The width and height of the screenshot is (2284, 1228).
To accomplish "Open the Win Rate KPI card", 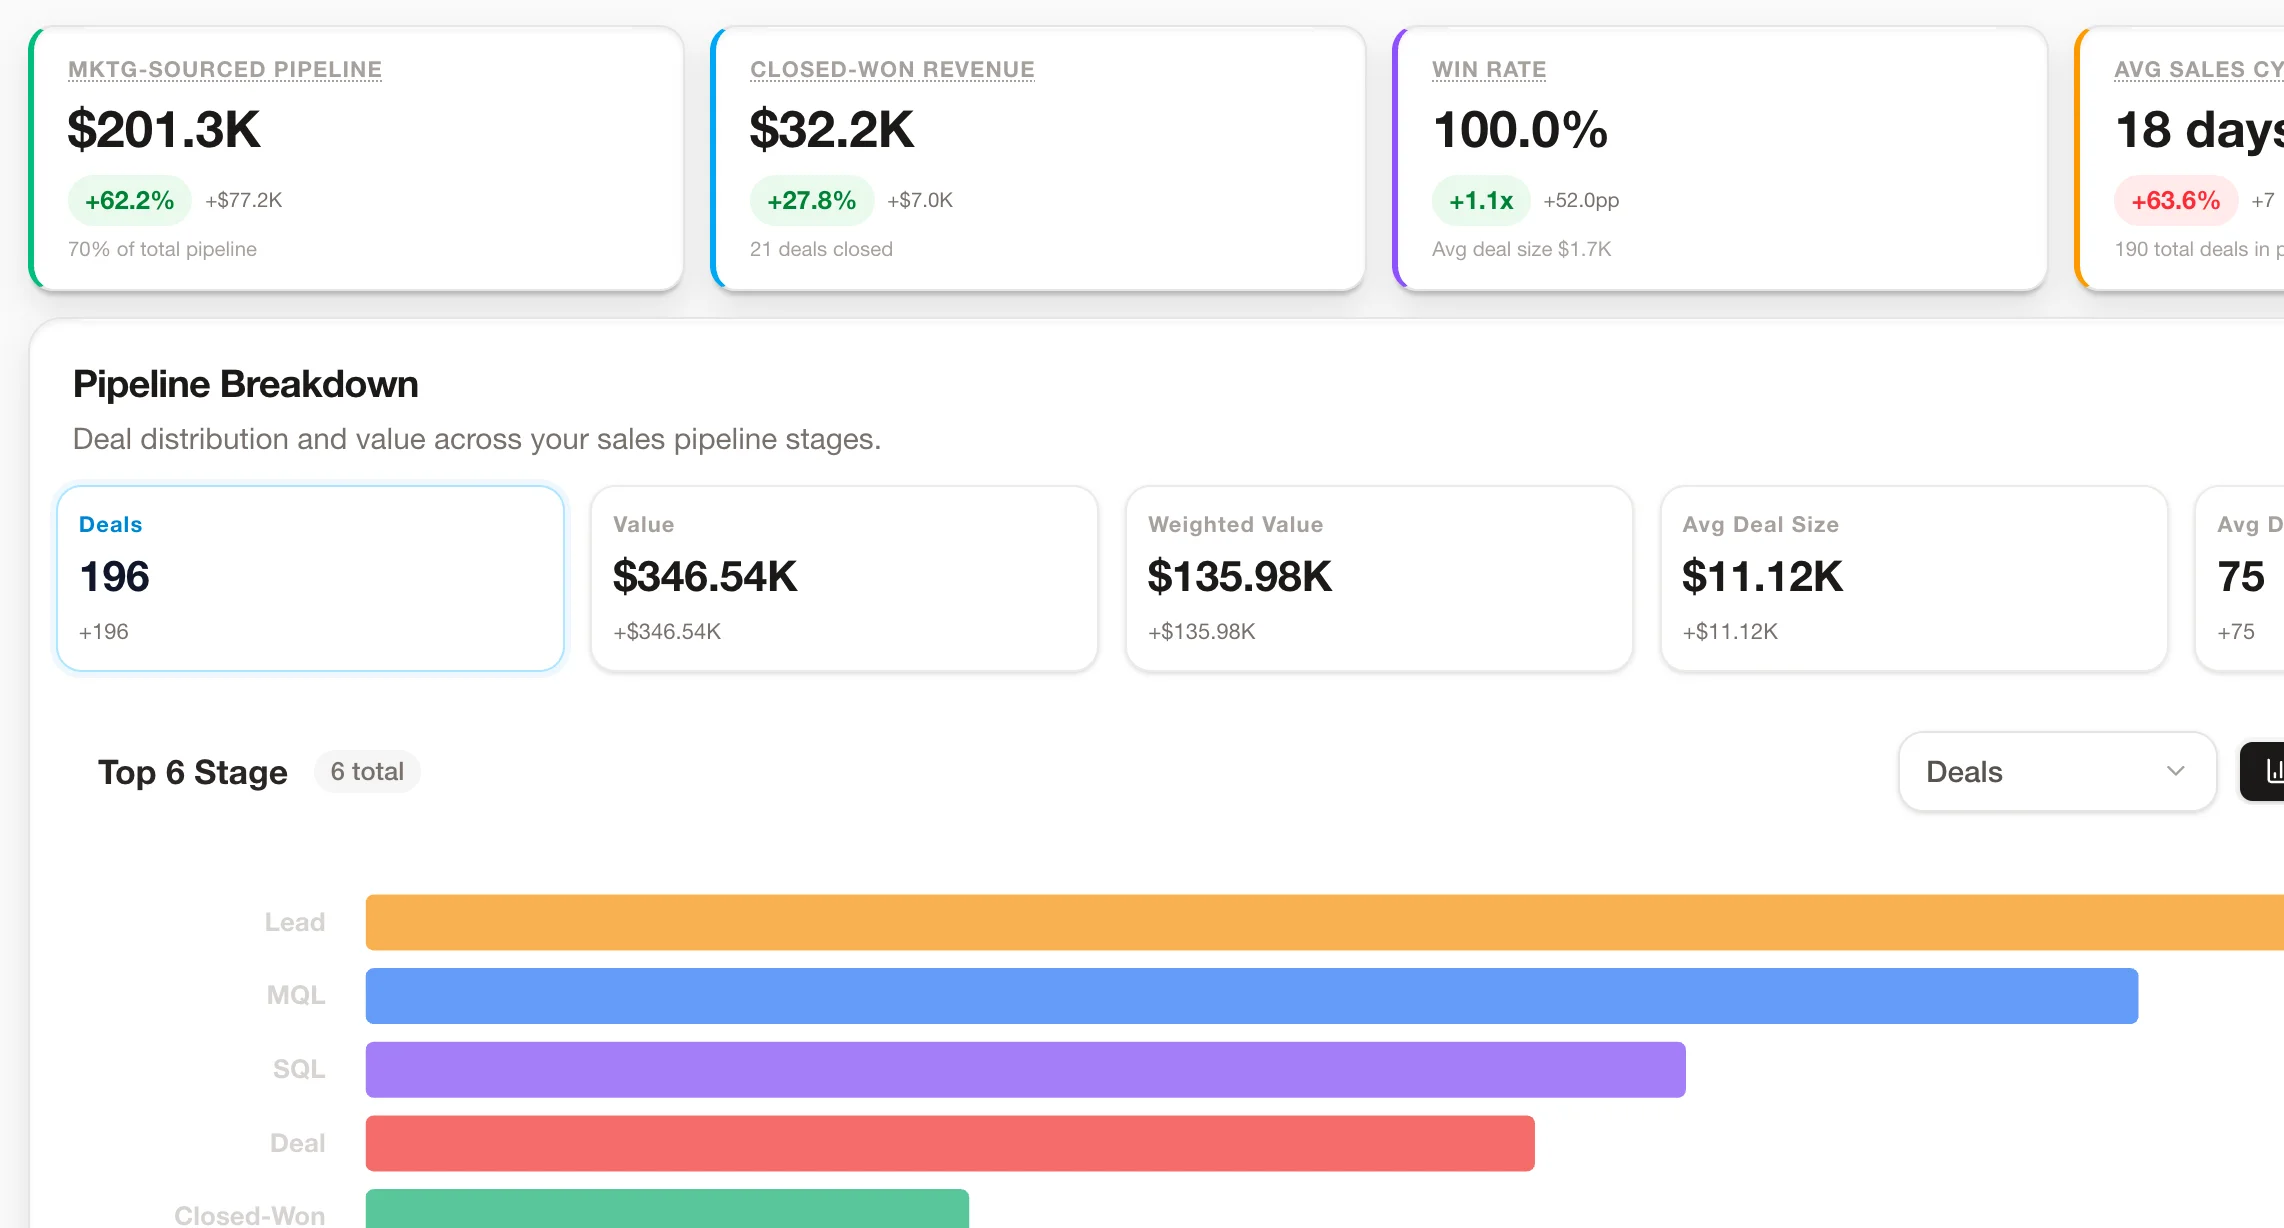I will click(x=1720, y=159).
